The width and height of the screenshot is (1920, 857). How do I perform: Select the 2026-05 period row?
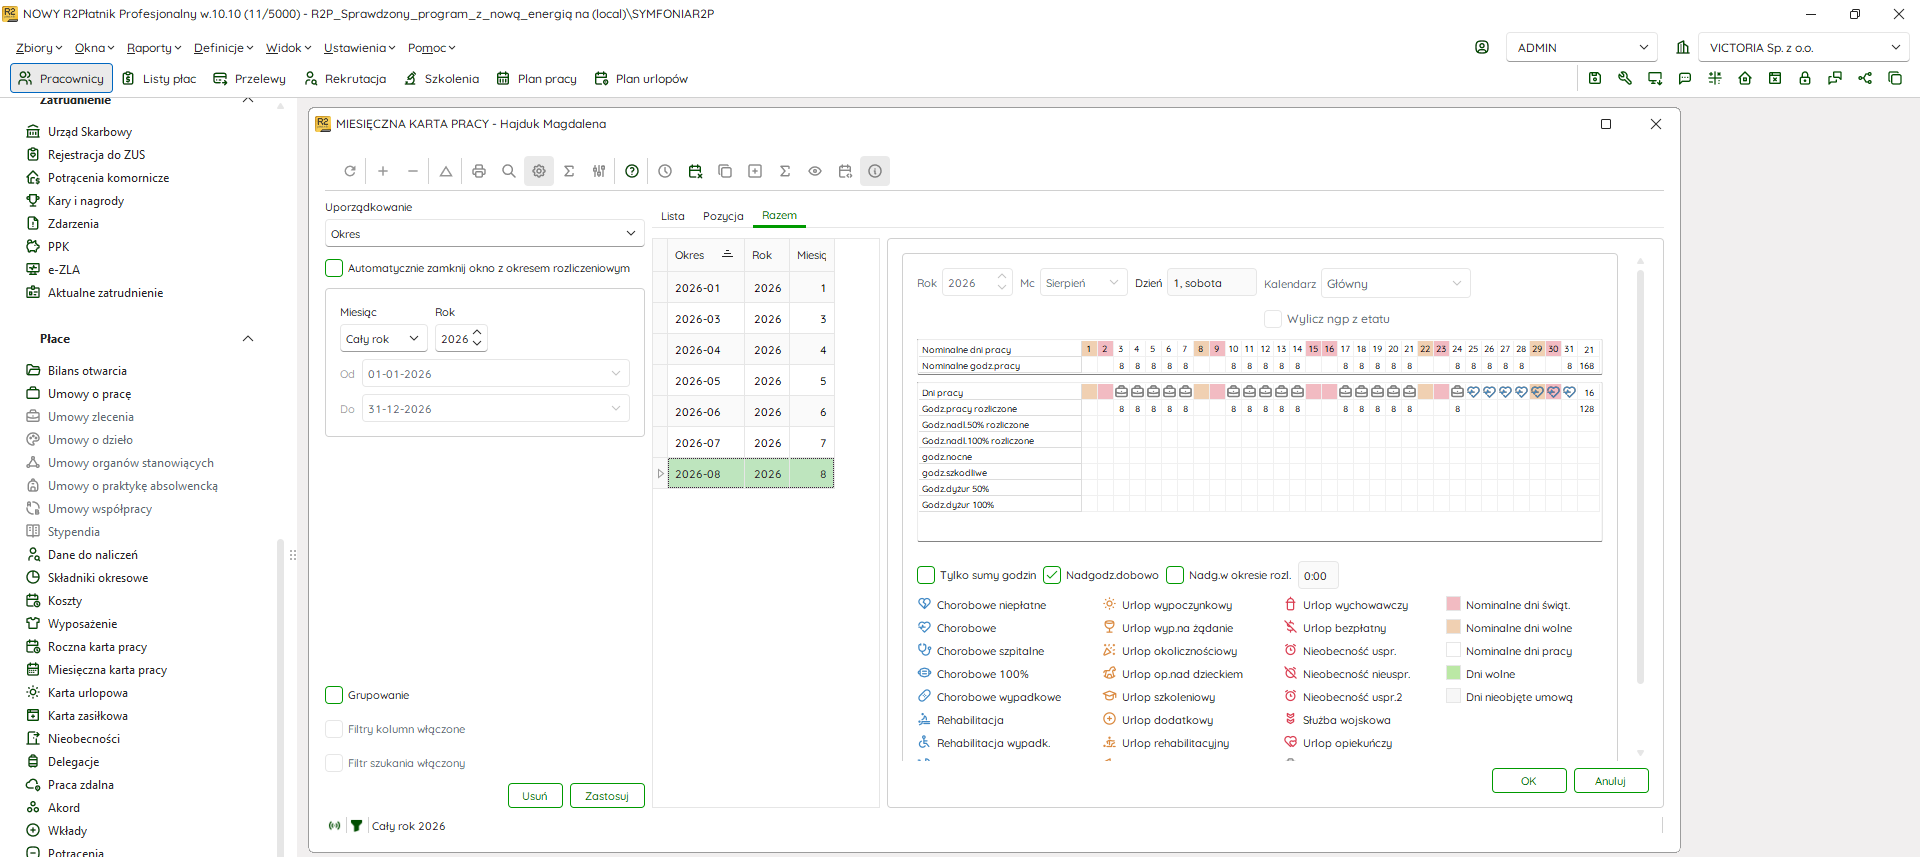(x=751, y=381)
